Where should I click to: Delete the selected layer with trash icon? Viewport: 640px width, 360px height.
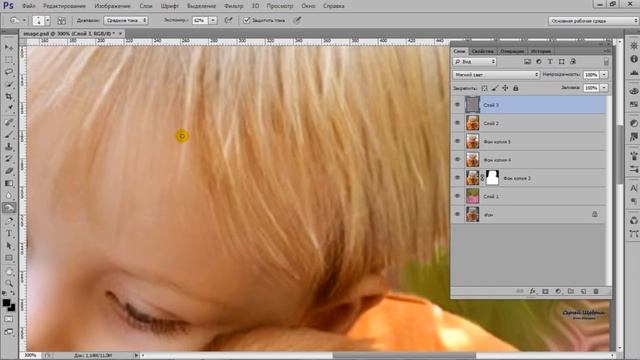pyautogui.click(x=596, y=291)
